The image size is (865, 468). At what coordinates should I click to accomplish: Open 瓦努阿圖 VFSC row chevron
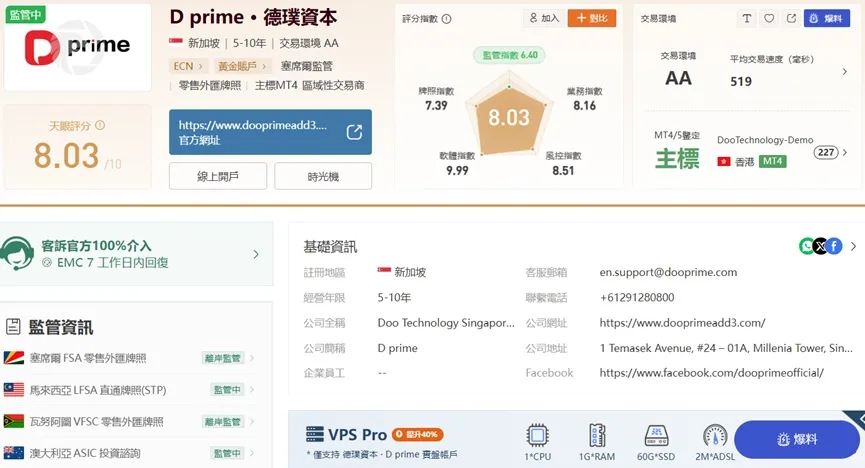[252, 422]
